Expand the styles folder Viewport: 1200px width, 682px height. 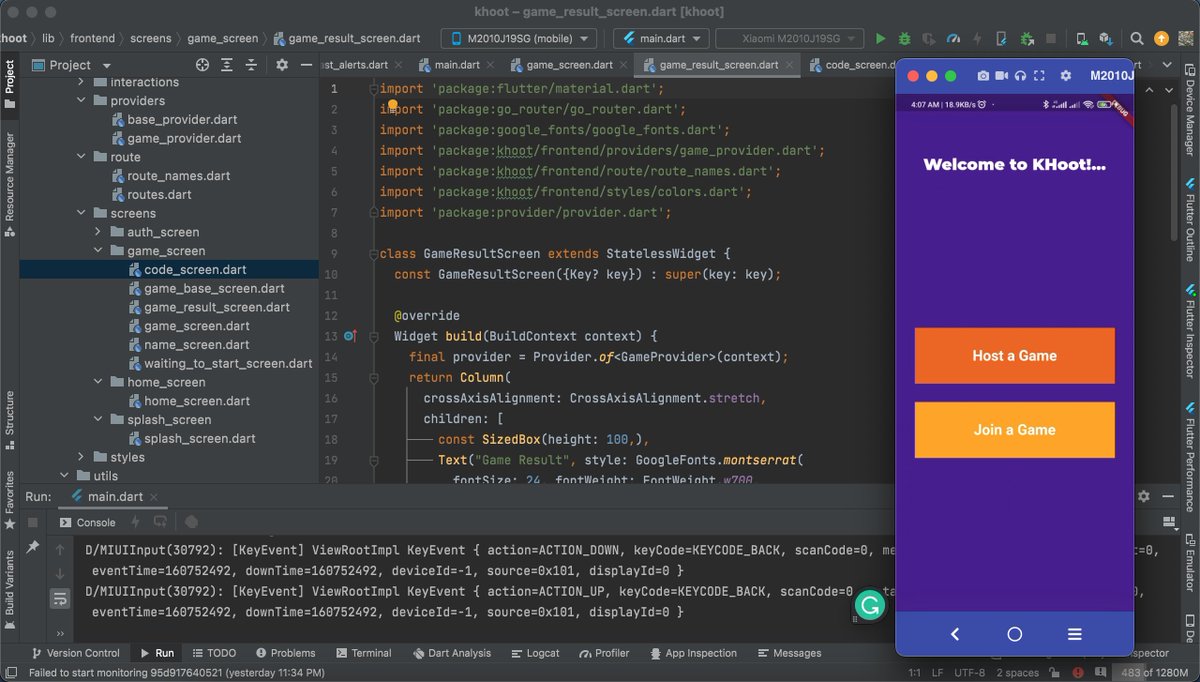(82, 457)
